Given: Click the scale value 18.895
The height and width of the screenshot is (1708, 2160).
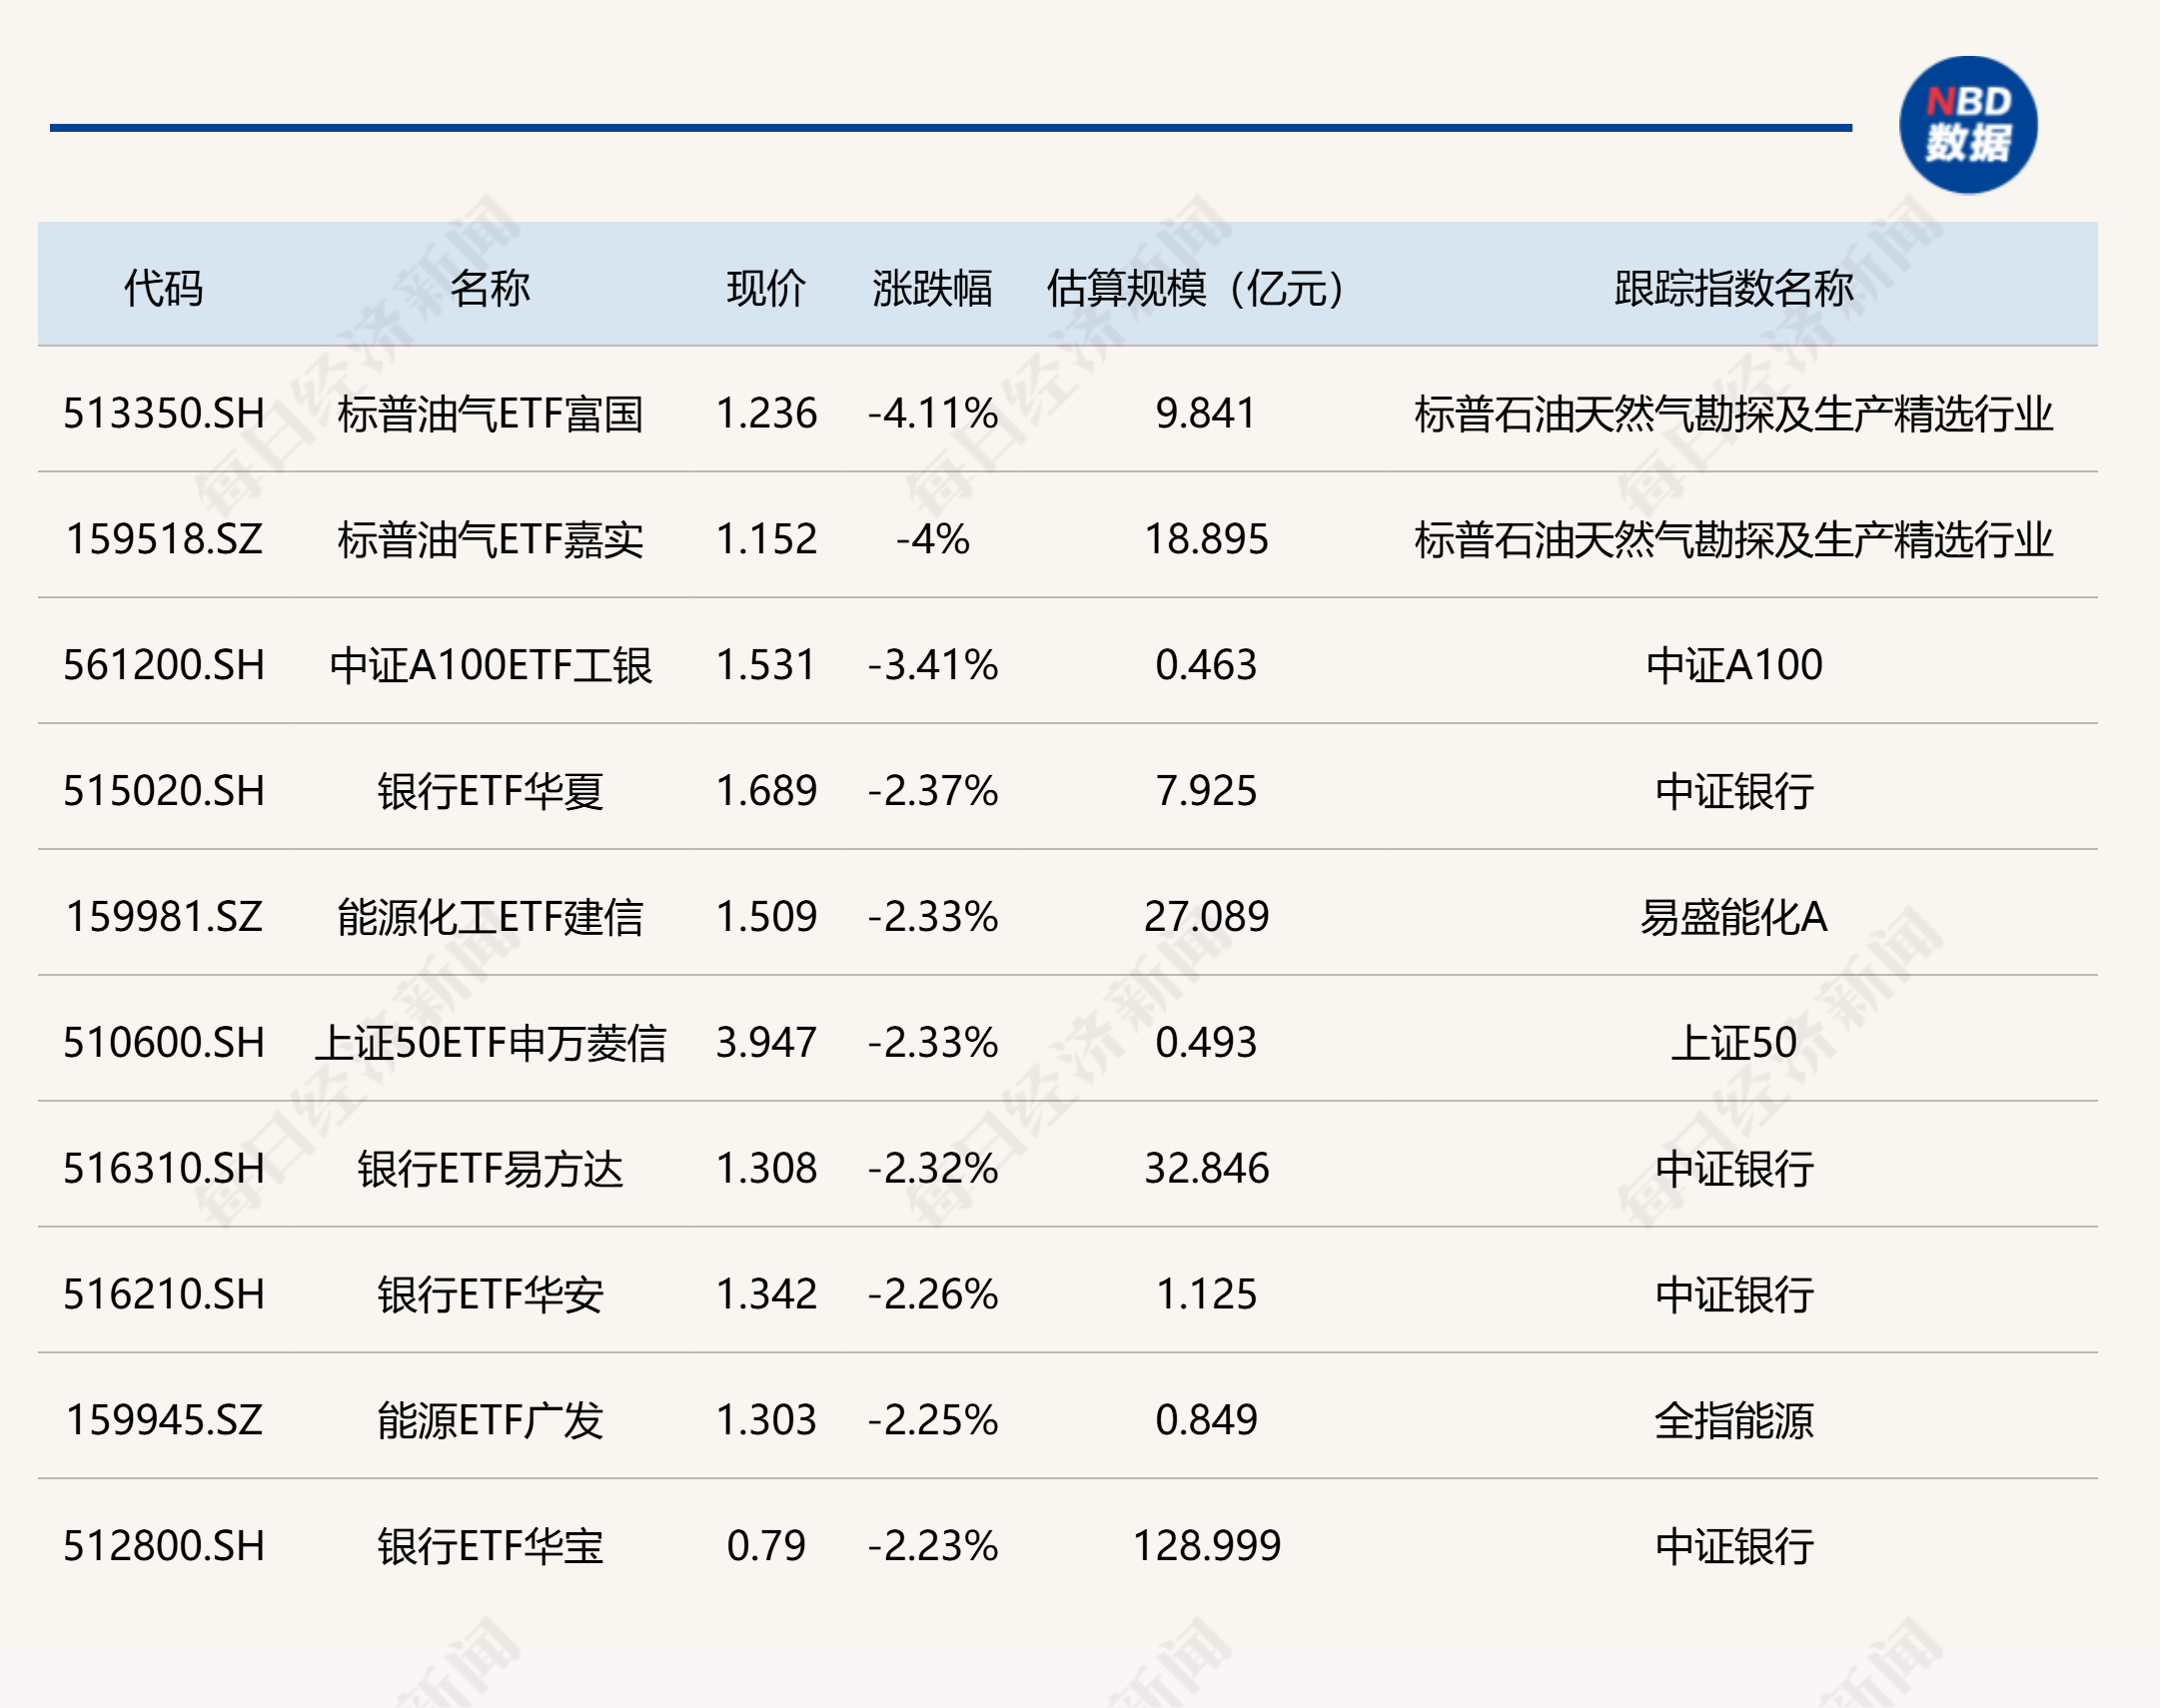Looking at the screenshot, I should click(x=1206, y=539).
